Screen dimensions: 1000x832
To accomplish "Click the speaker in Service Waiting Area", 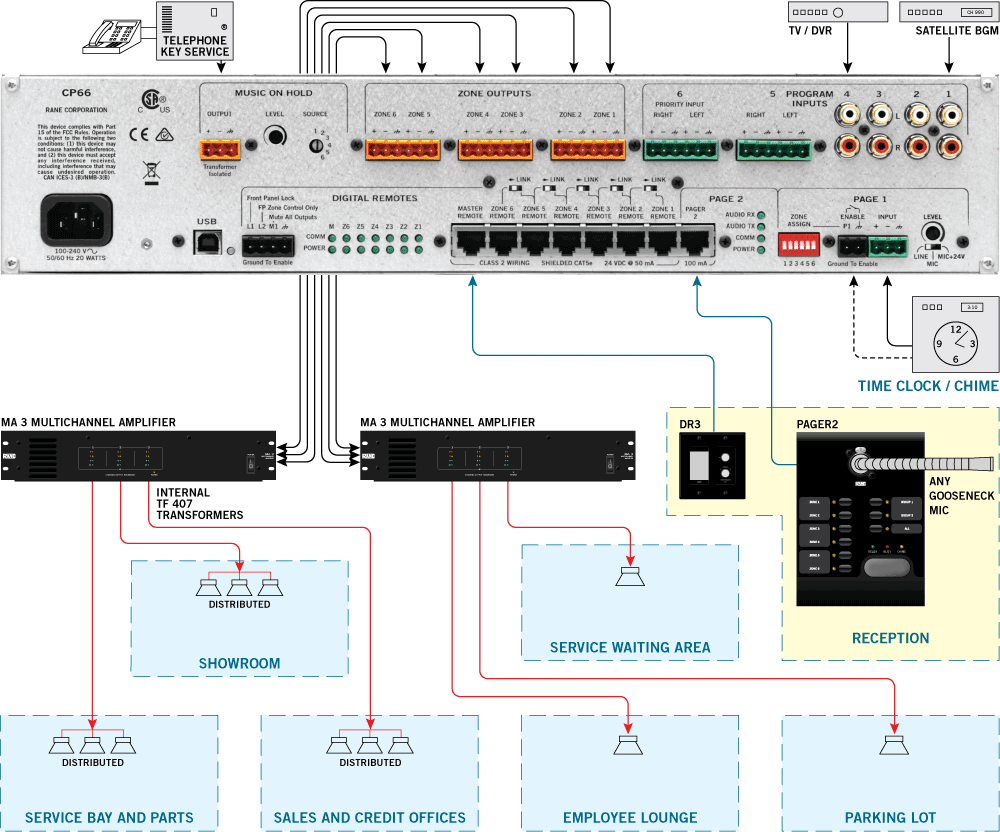I will pos(630,575).
